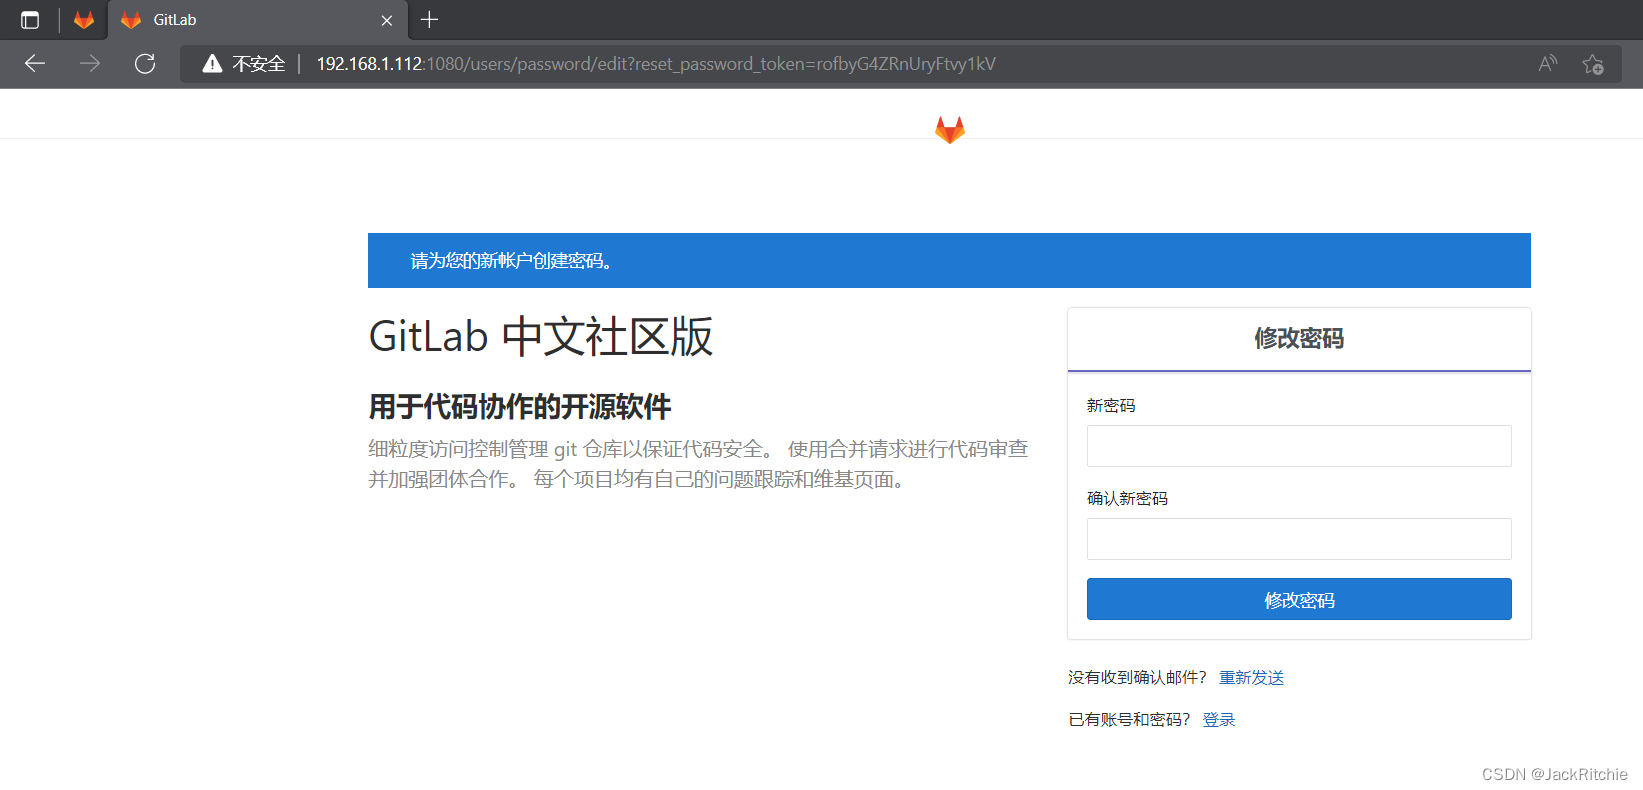Click the 确认新密码 field label

(x=1127, y=498)
